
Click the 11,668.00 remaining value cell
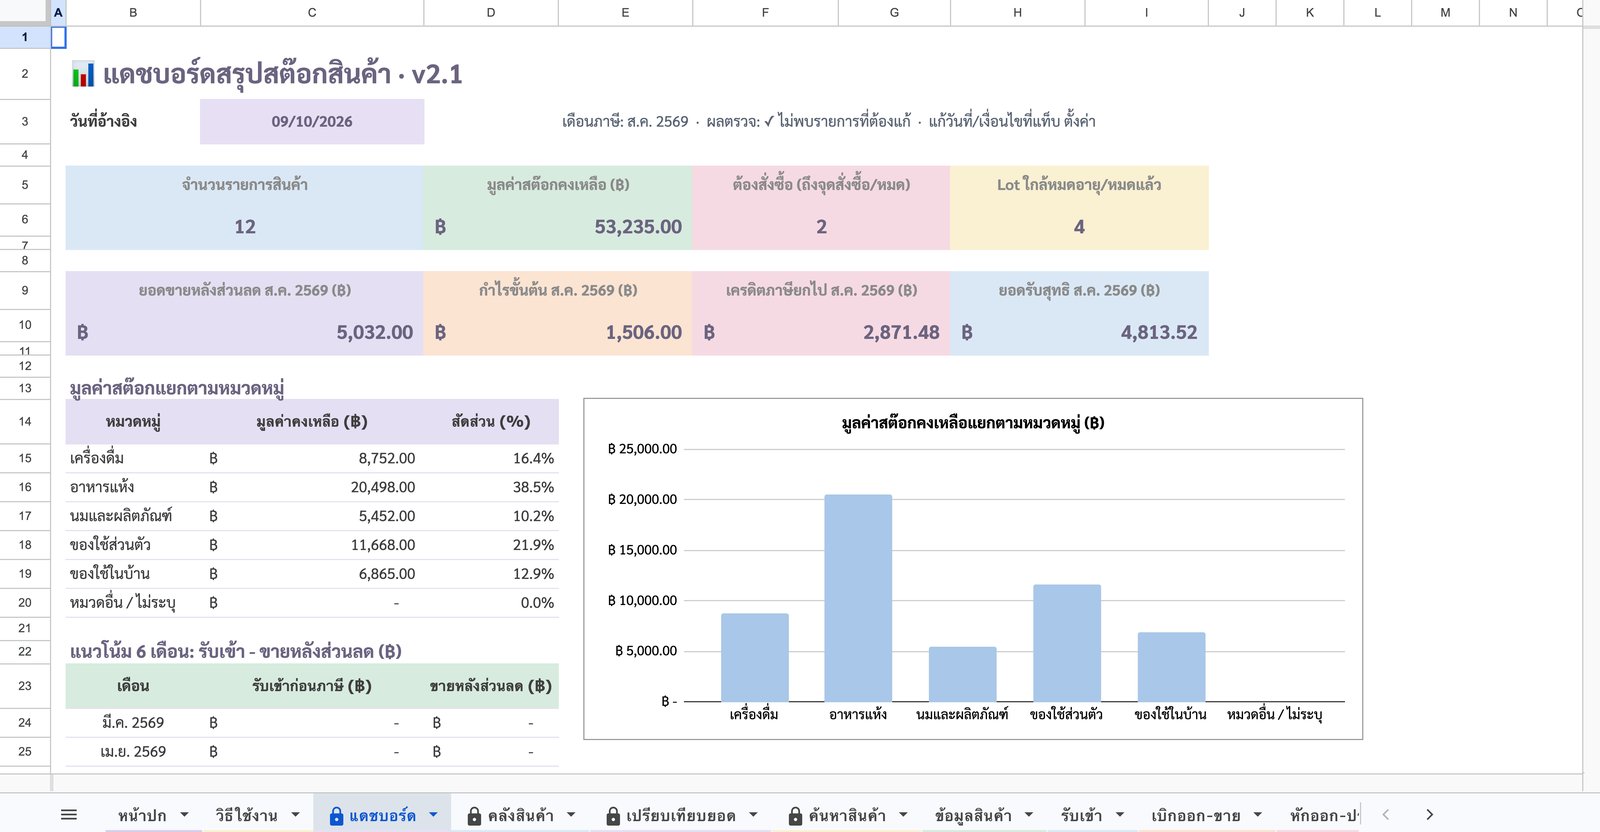pos(312,545)
